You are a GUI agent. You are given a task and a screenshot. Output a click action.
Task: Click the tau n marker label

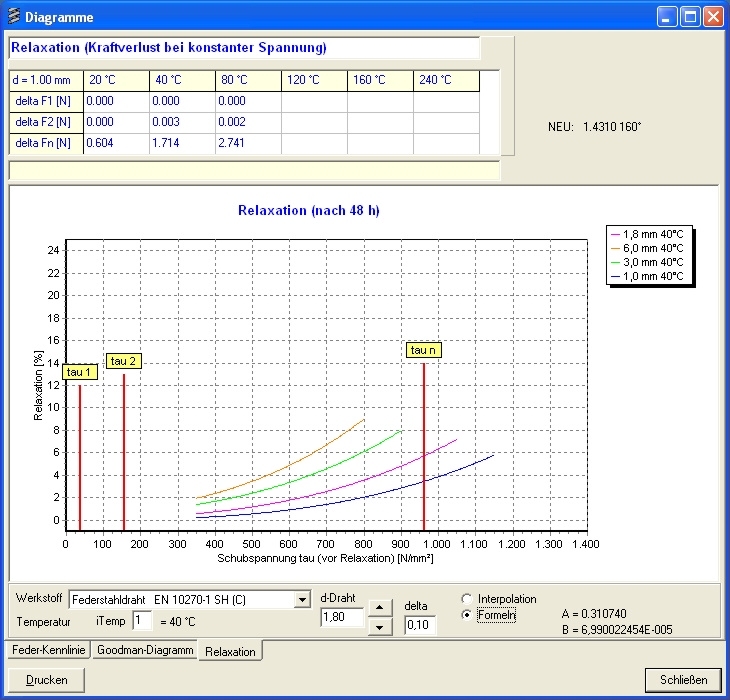(x=423, y=350)
